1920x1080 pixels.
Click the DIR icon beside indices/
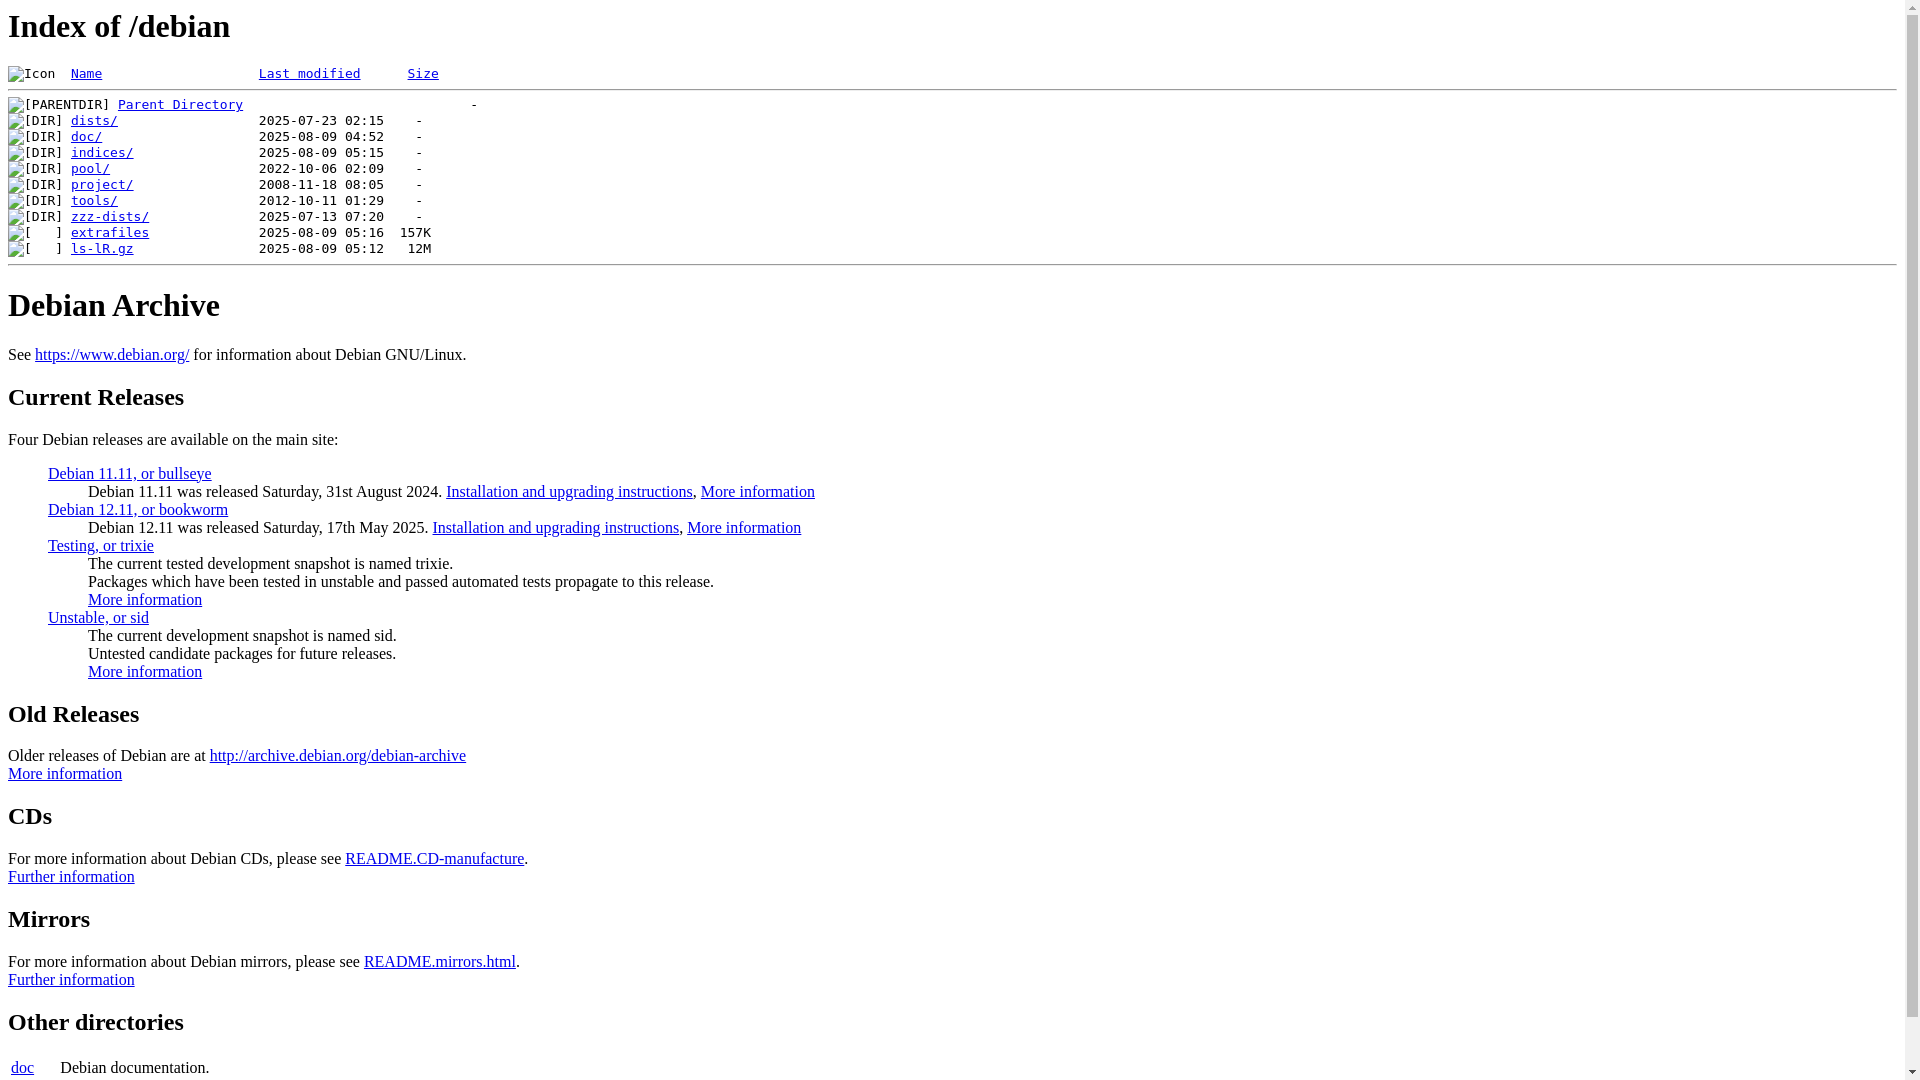tap(35, 153)
